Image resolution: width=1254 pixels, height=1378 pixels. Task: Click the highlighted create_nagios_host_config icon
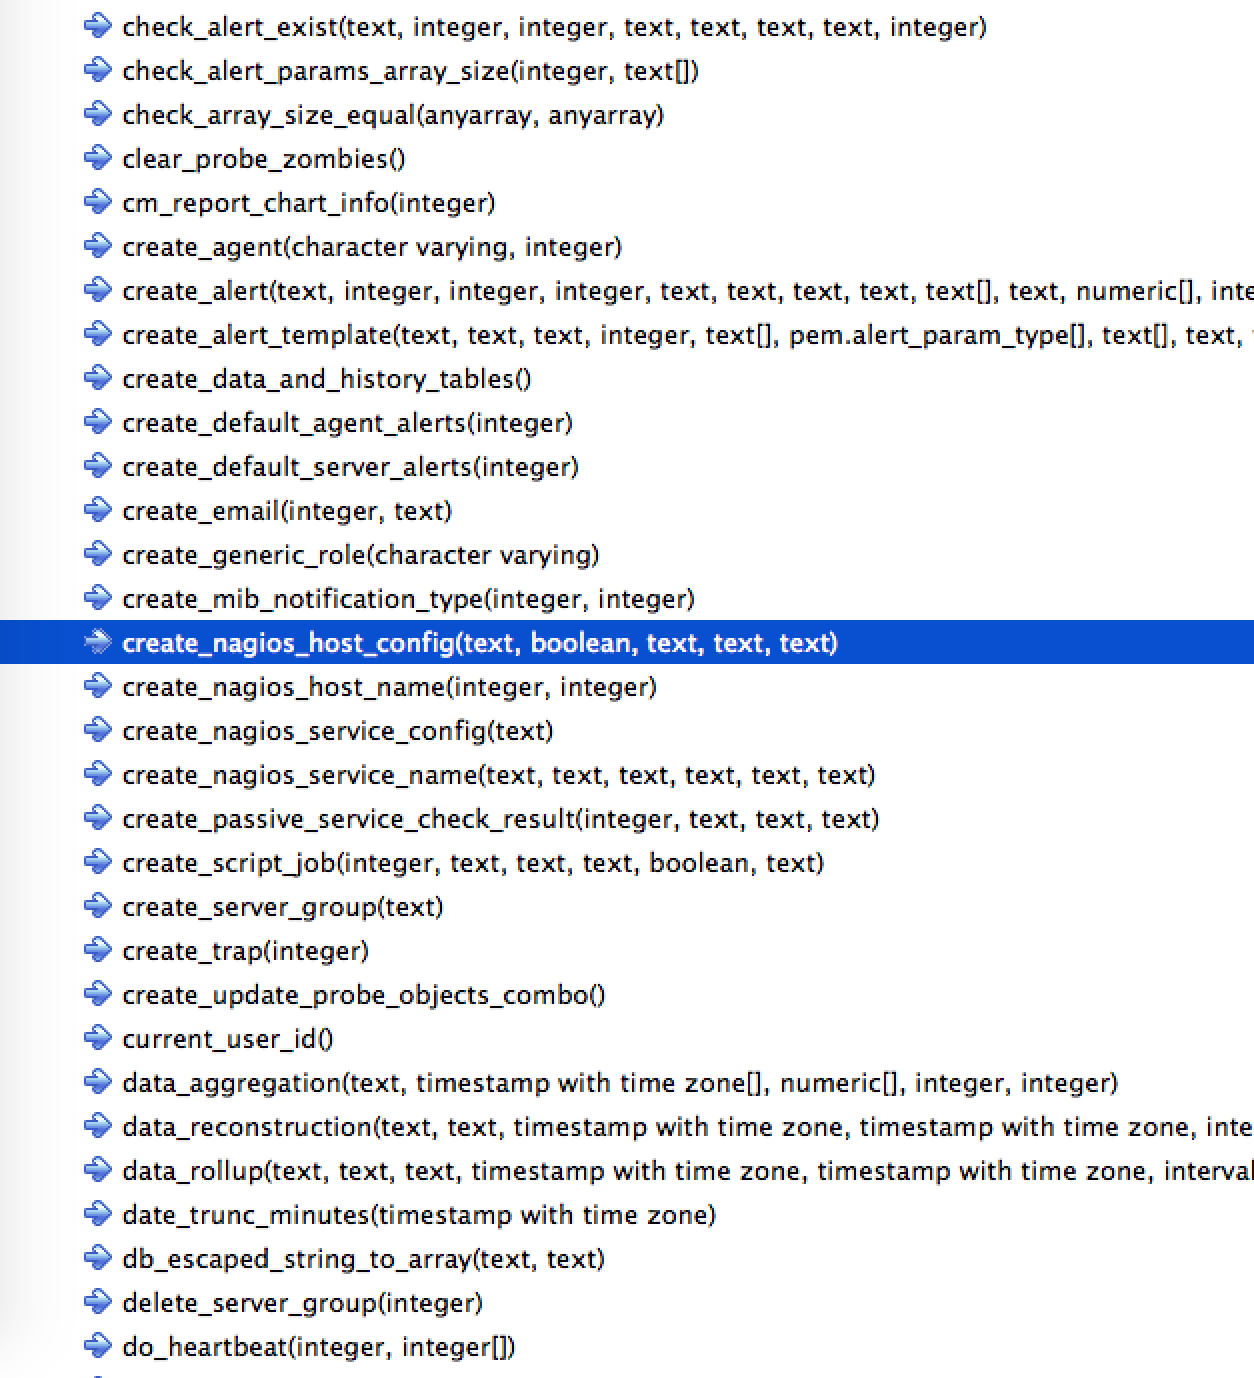[x=97, y=642]
